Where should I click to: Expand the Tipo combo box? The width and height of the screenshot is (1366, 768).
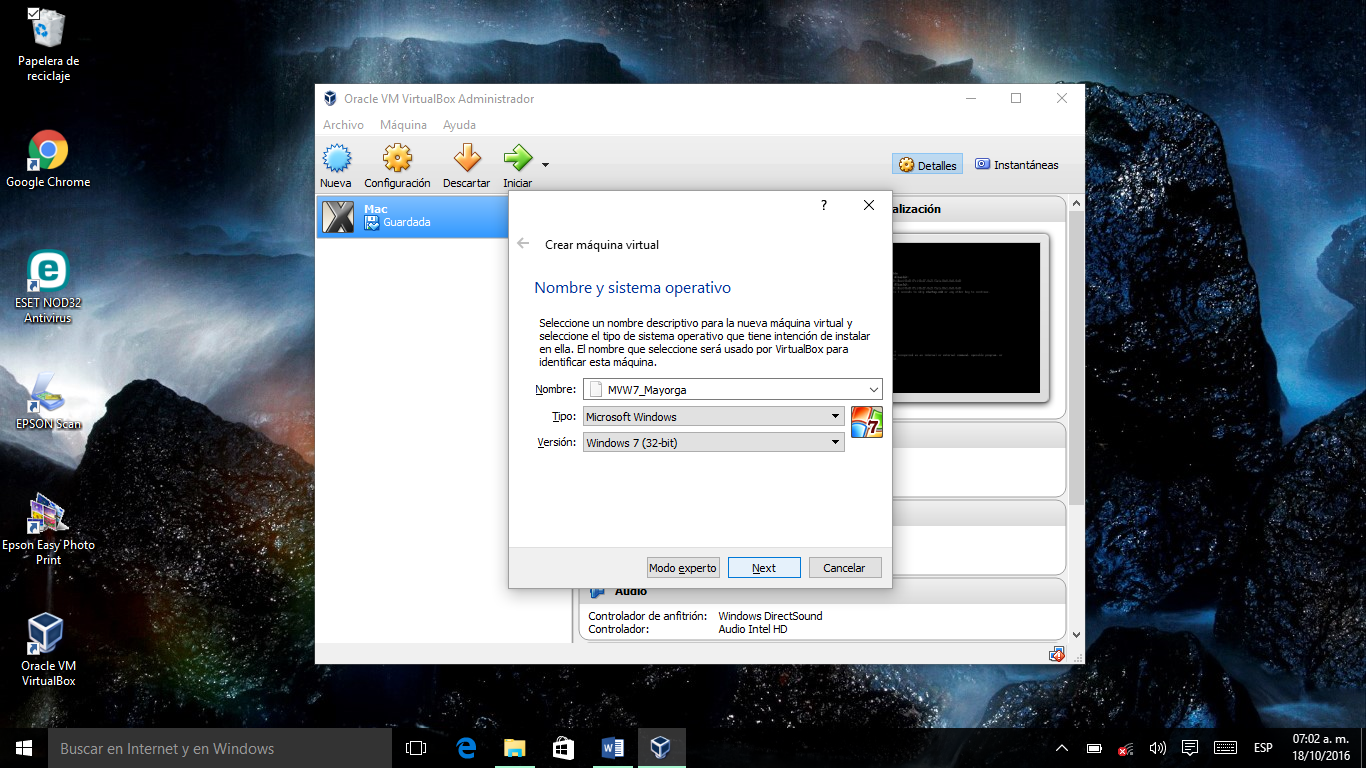(836, 415)
